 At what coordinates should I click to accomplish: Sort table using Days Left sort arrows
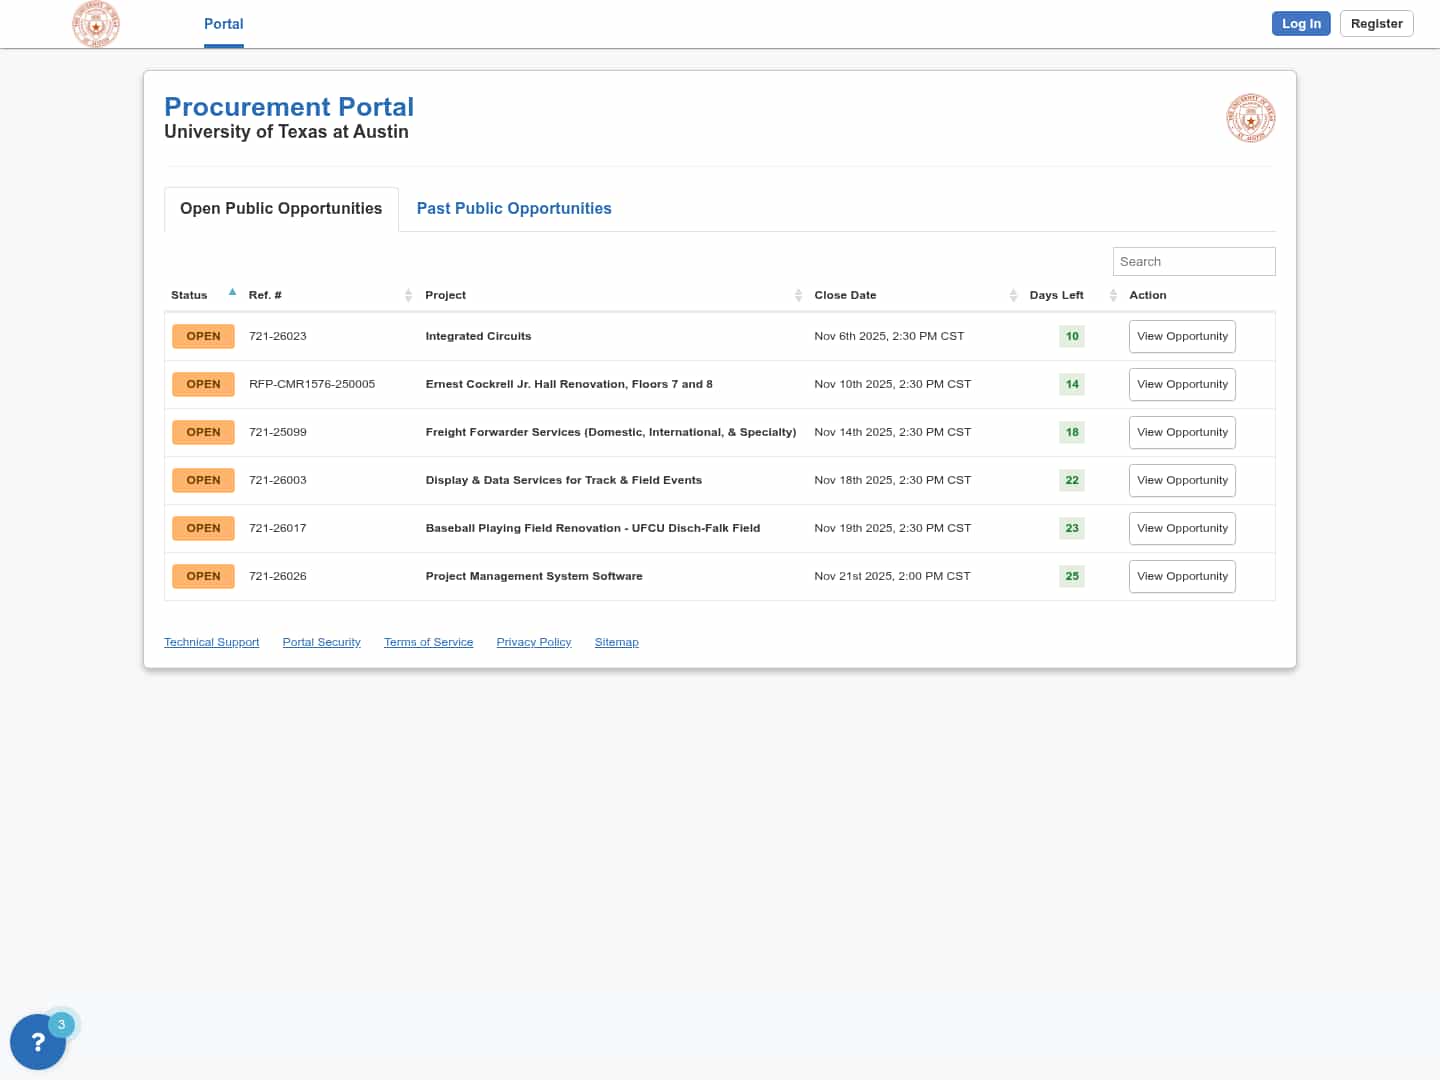[x=1112, y=295]
